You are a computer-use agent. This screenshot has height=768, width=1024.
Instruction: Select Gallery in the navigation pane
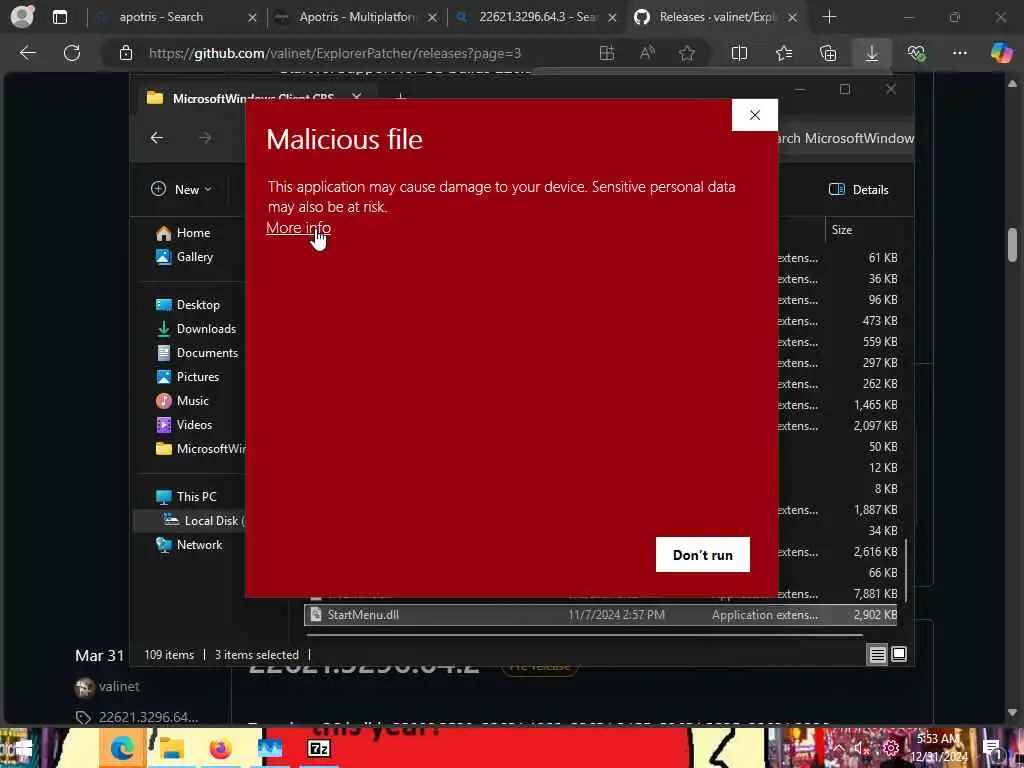point(185,257)
